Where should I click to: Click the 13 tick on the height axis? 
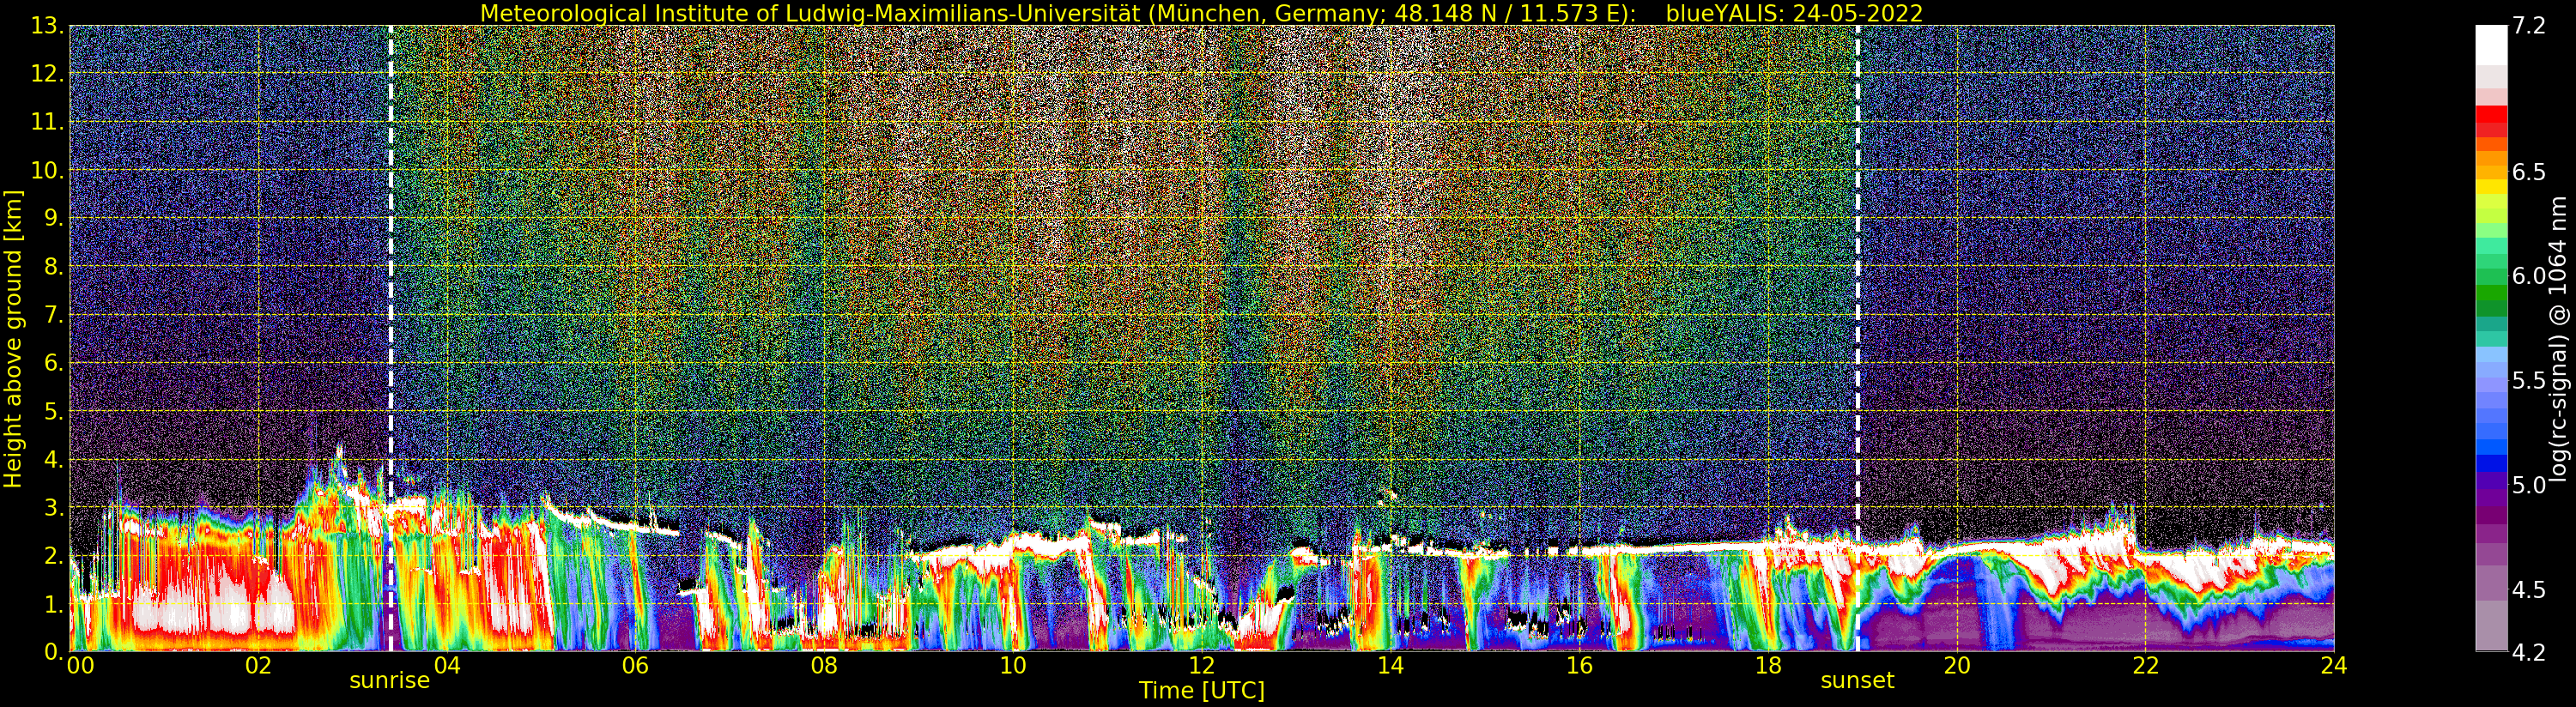coord(46,26)
